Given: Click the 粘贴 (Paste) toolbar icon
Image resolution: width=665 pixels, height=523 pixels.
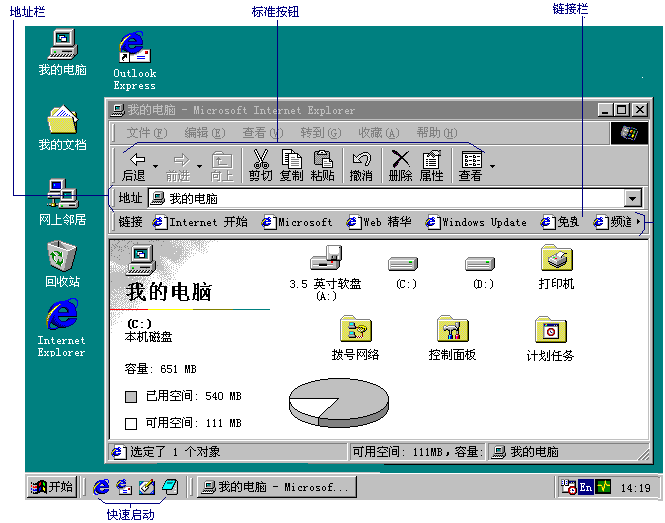Looking at the screenshot, I should [x=323, y=159].
